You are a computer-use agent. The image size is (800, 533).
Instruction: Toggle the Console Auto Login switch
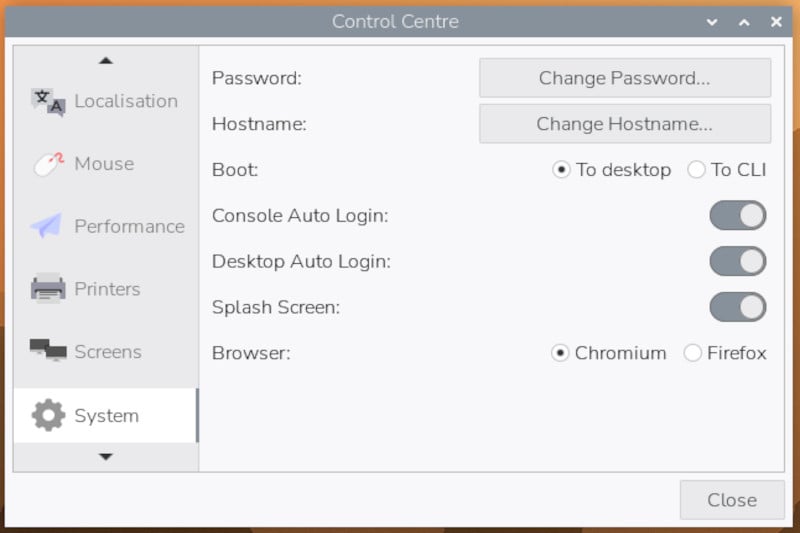tap(737, 215)
